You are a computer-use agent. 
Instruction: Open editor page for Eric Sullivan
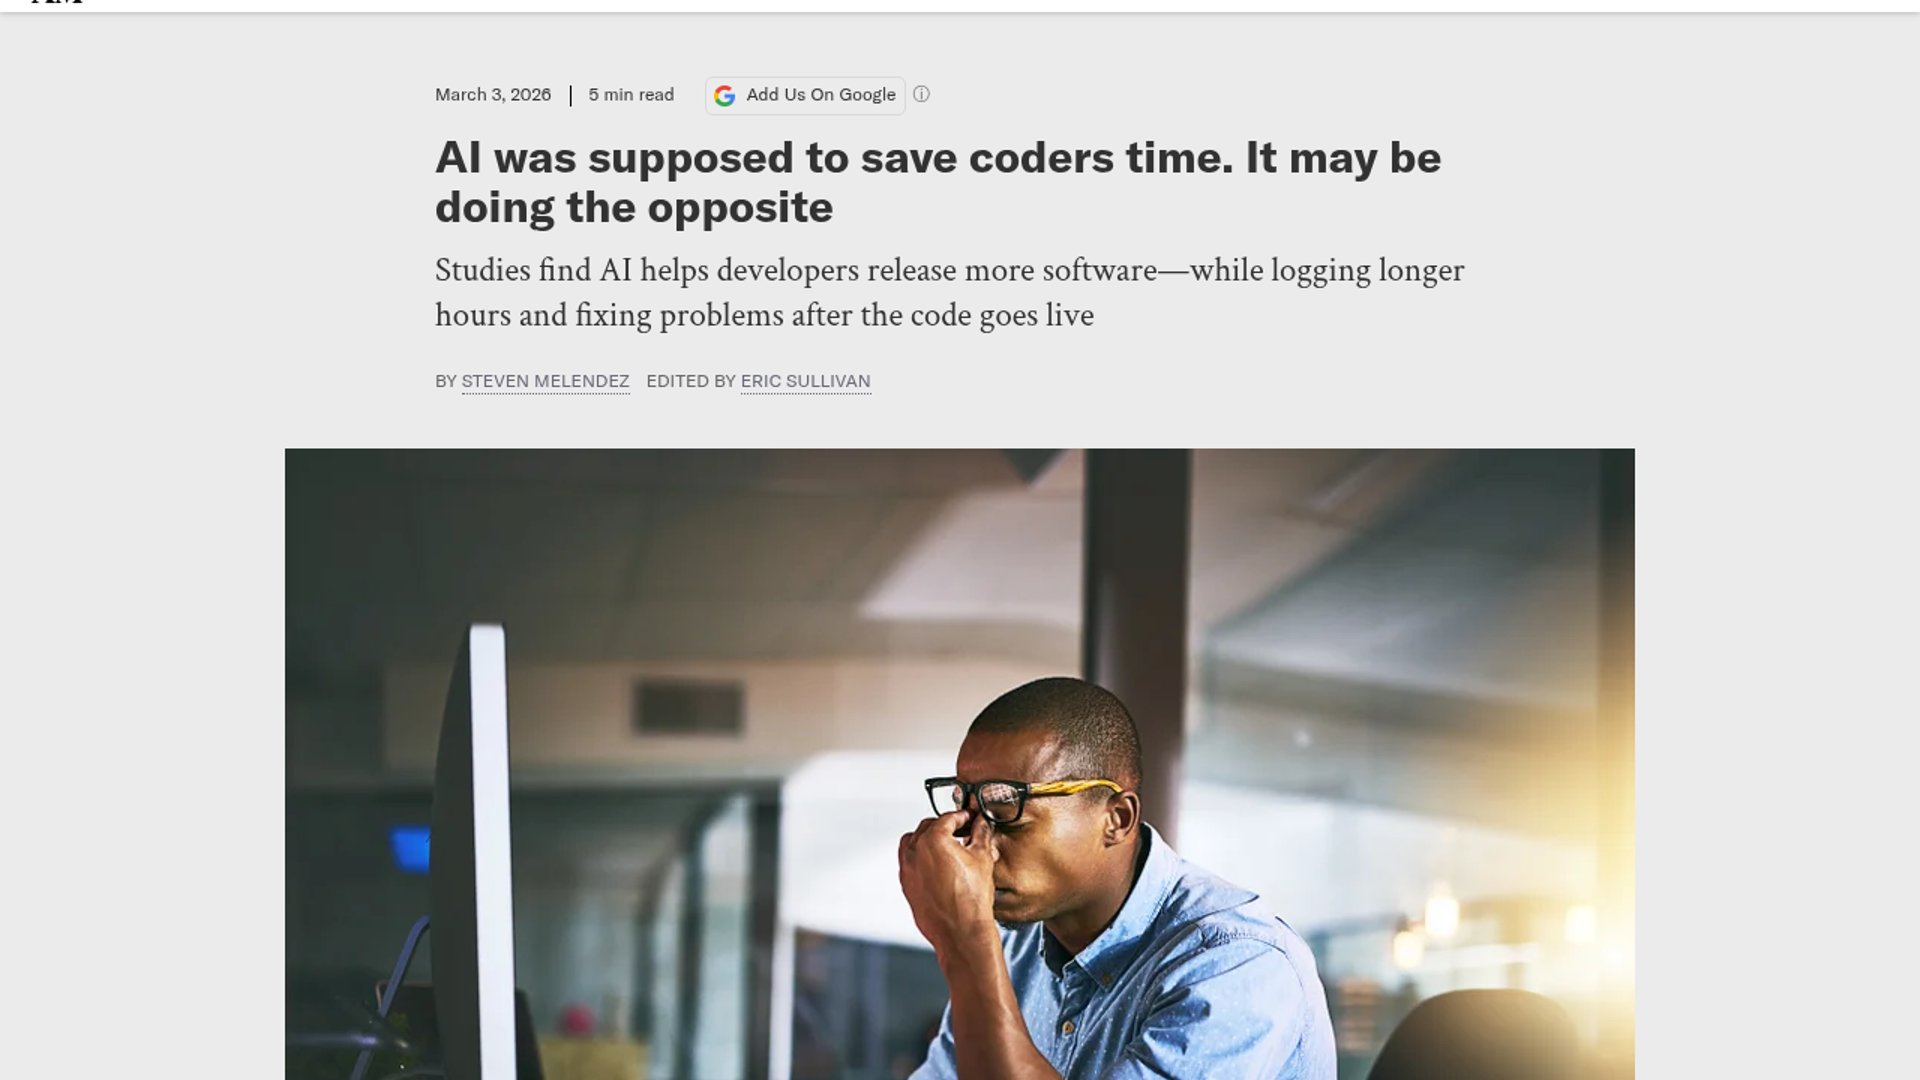805,381
